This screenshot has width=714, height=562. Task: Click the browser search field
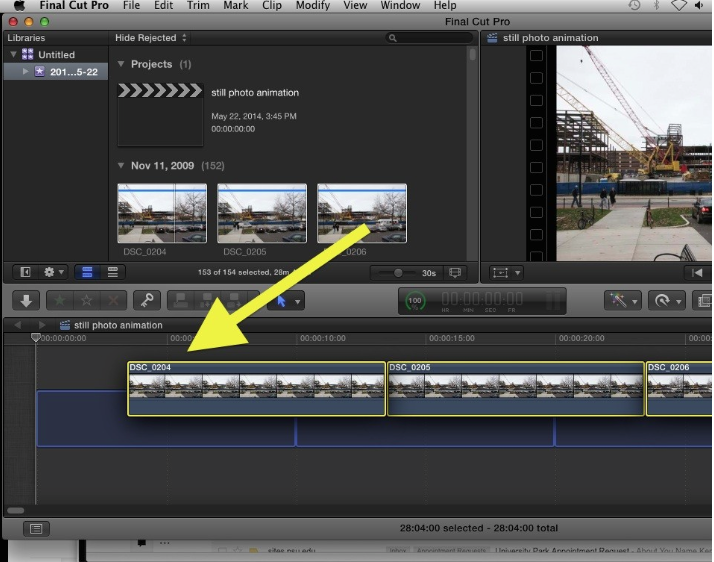[x=429, y=38]
